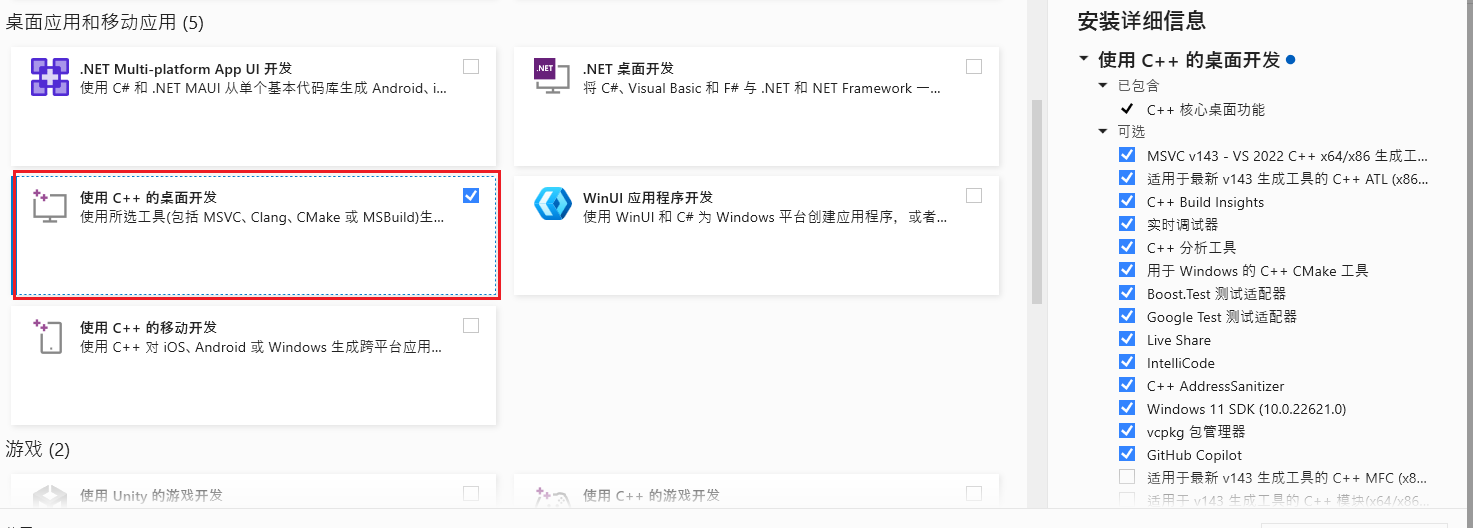Image resolution: width=1473 pixels, height=528 pixels.
Task: Uncheck MSVC v143 - VS 2022 C++ option
Action: (x=1127, y=155)
